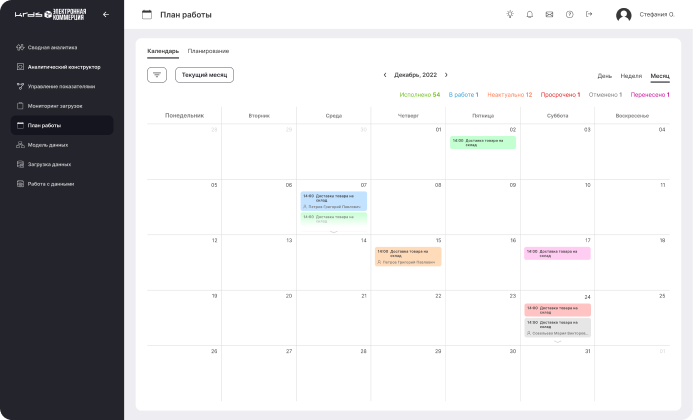The image size is (693, 420).
Task: Select the Календарь tab
Action: tap(163, 51)
